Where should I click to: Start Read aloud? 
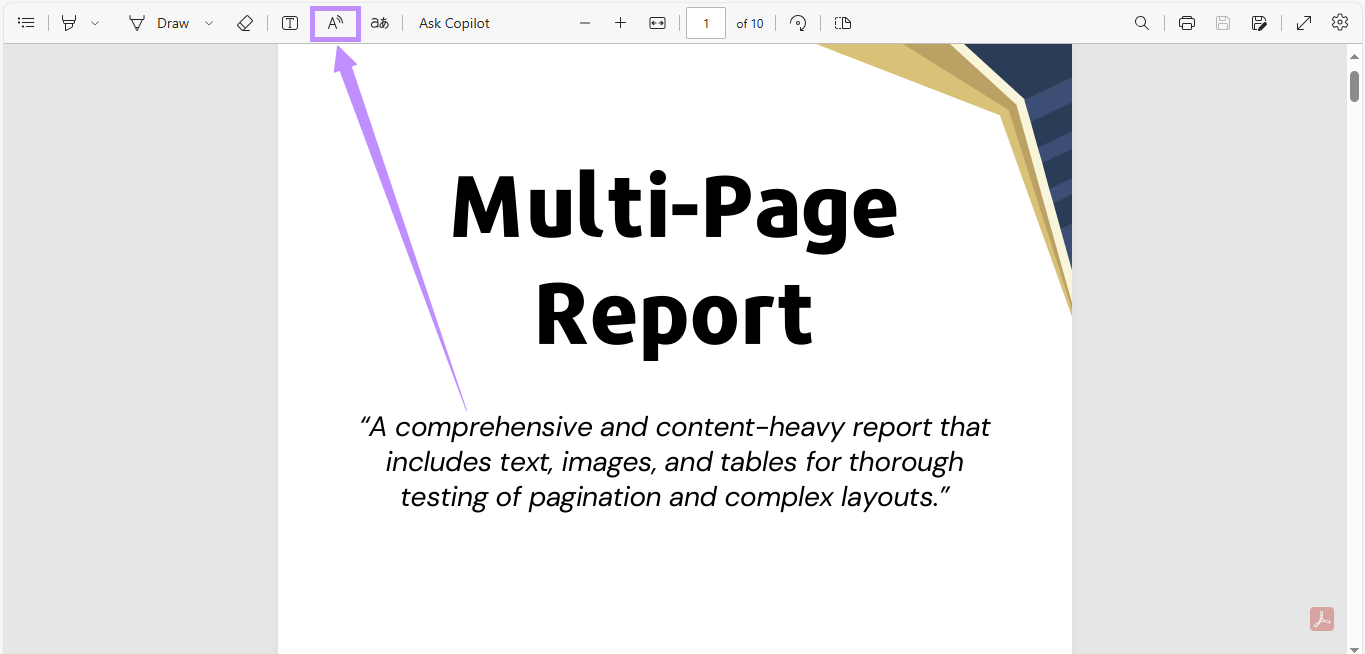[x=335, y=23]
